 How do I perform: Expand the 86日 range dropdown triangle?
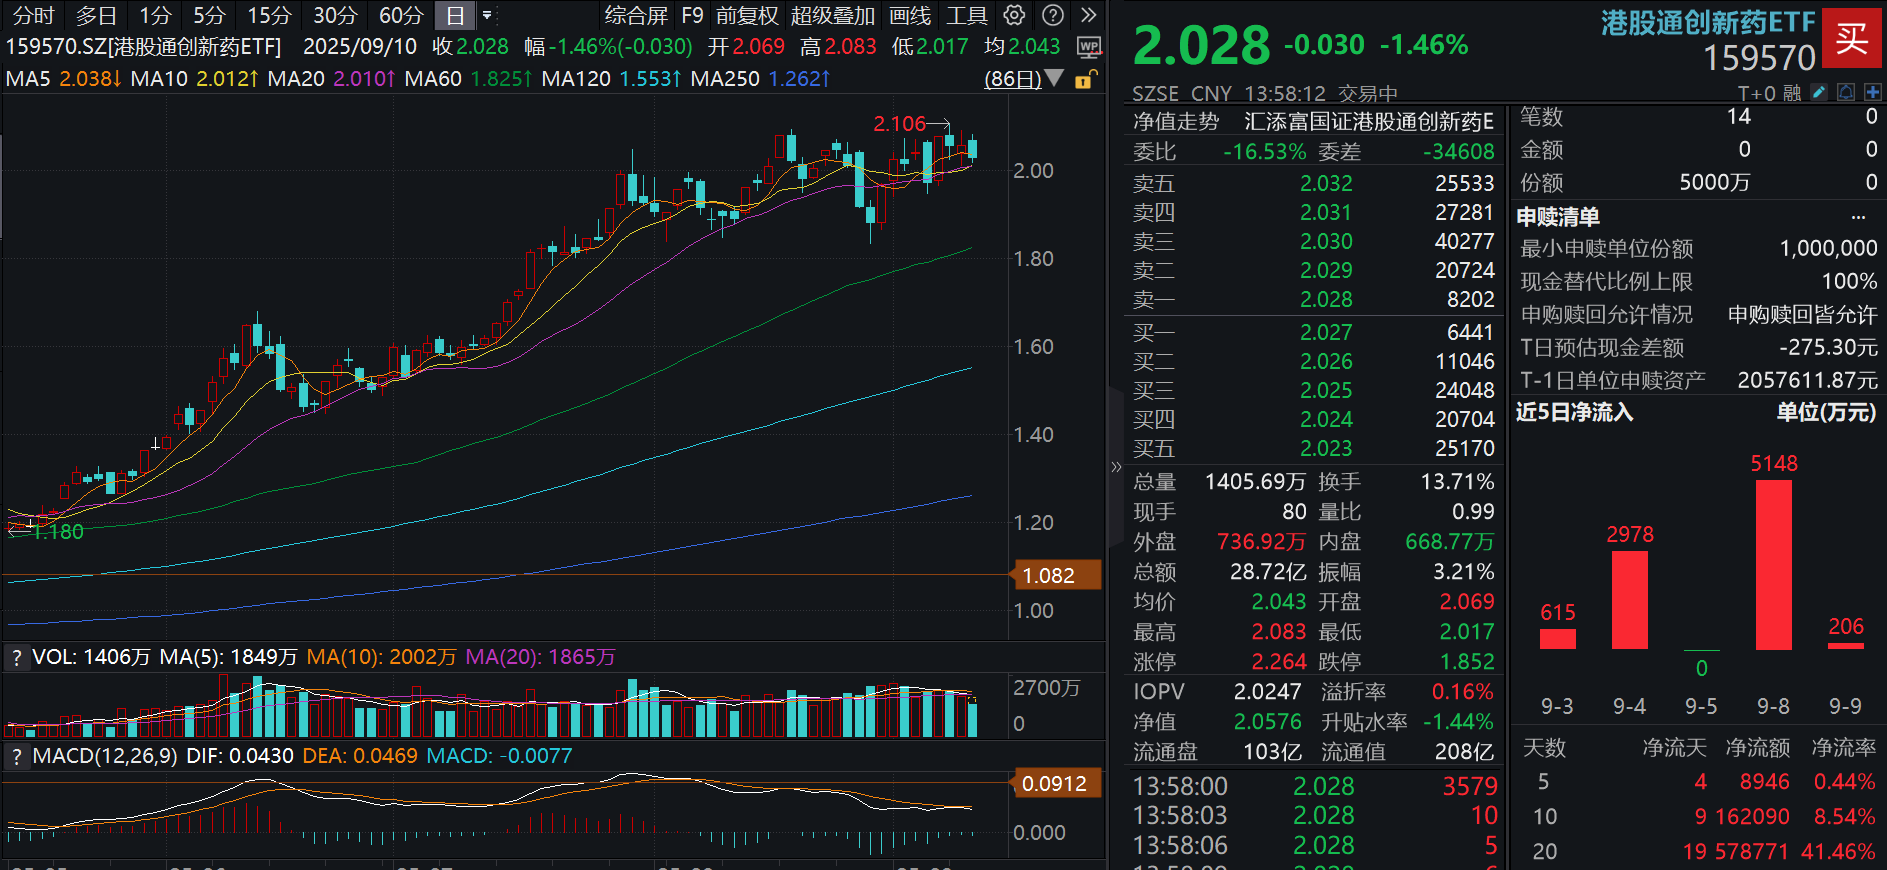pyautogui.click(x=1054, y=78)
